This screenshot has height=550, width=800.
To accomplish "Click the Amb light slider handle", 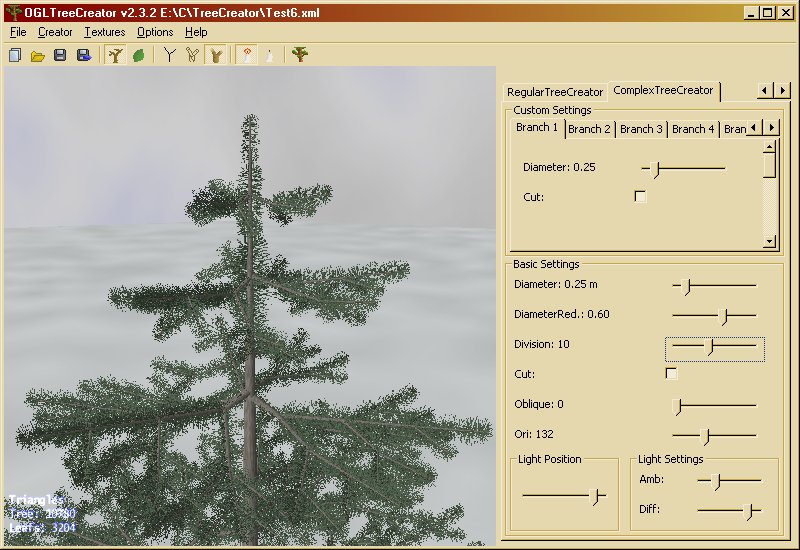I will 716,481.
